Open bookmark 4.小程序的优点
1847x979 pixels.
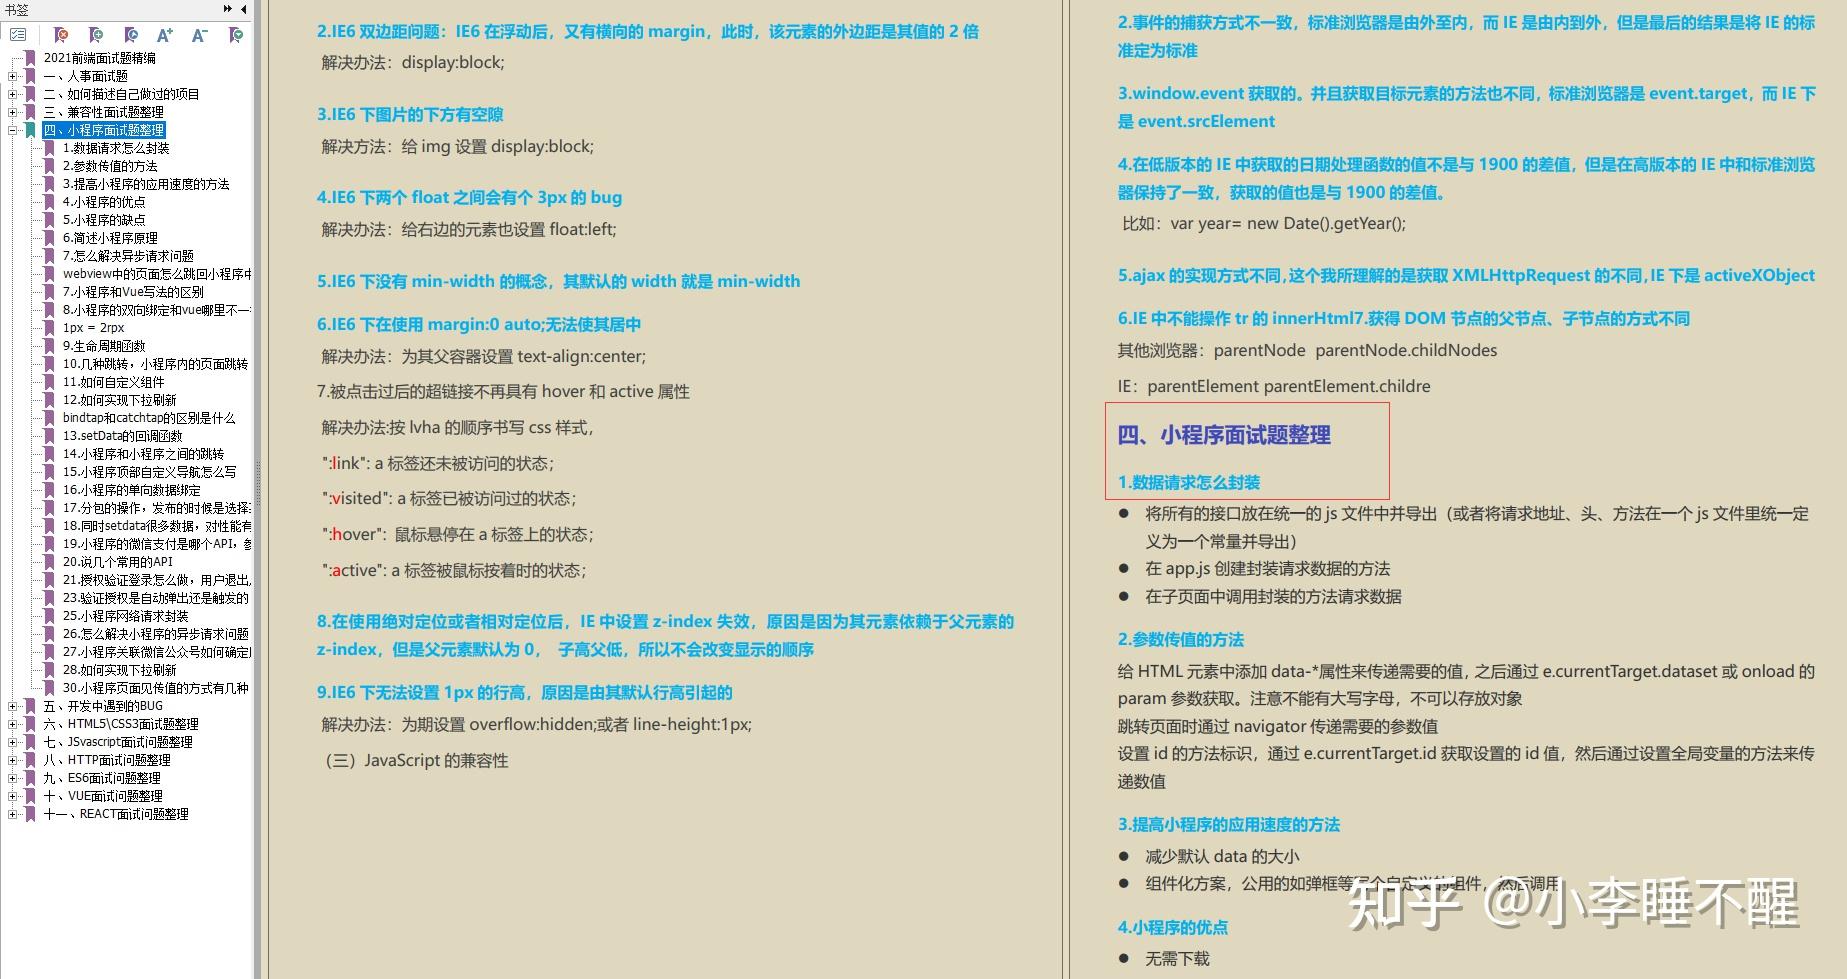[x=104, y=202]
